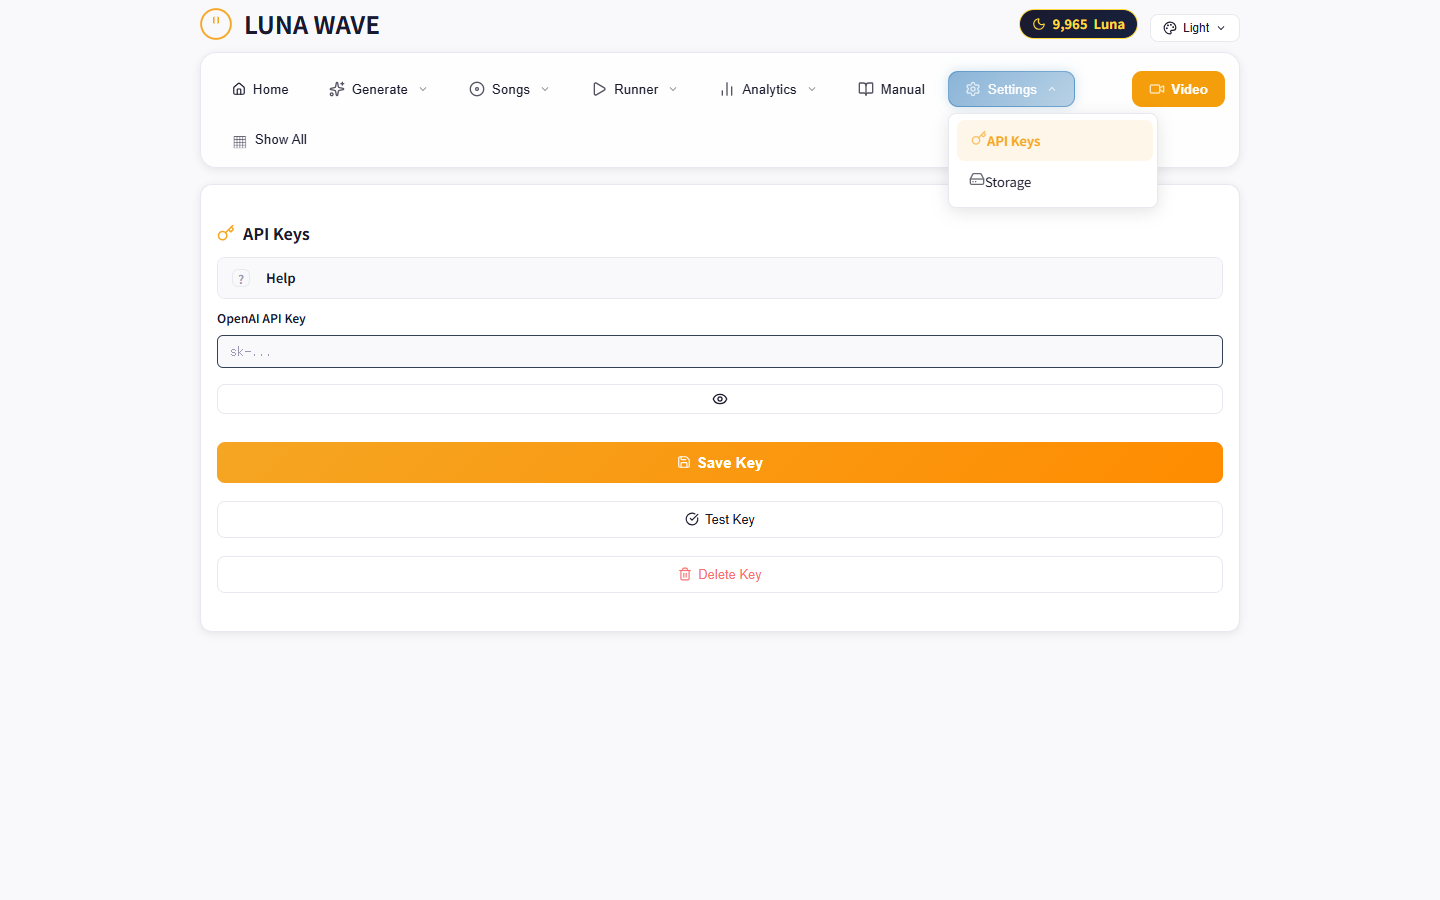
Task: Click the Test Key button
Action: [720, 519]
